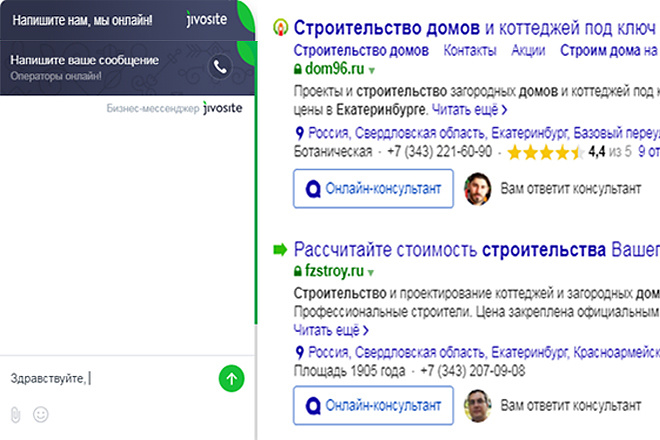Click the phone number +7 (343) 221-60-90
This screenshot has width=660, height=440.
(x=439, y=152)
